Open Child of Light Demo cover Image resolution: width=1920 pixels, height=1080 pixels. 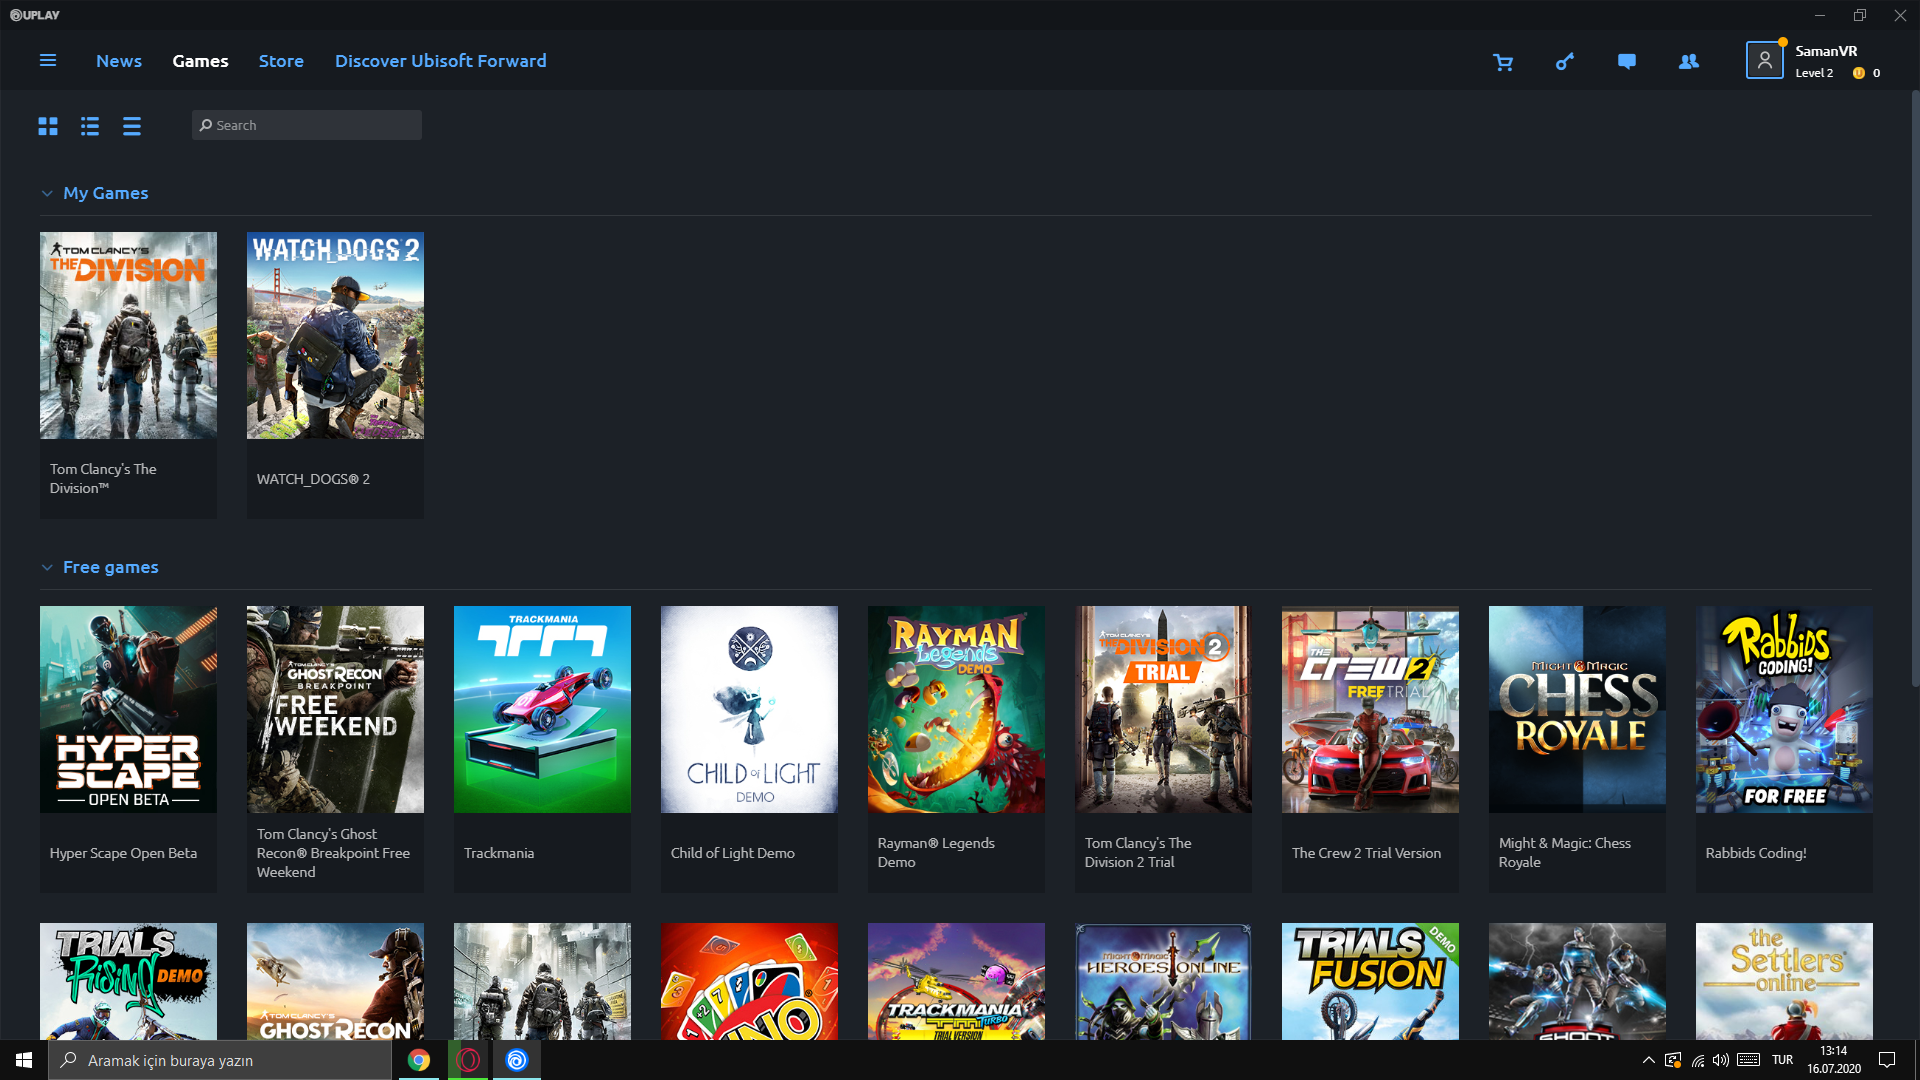[749, 709]
